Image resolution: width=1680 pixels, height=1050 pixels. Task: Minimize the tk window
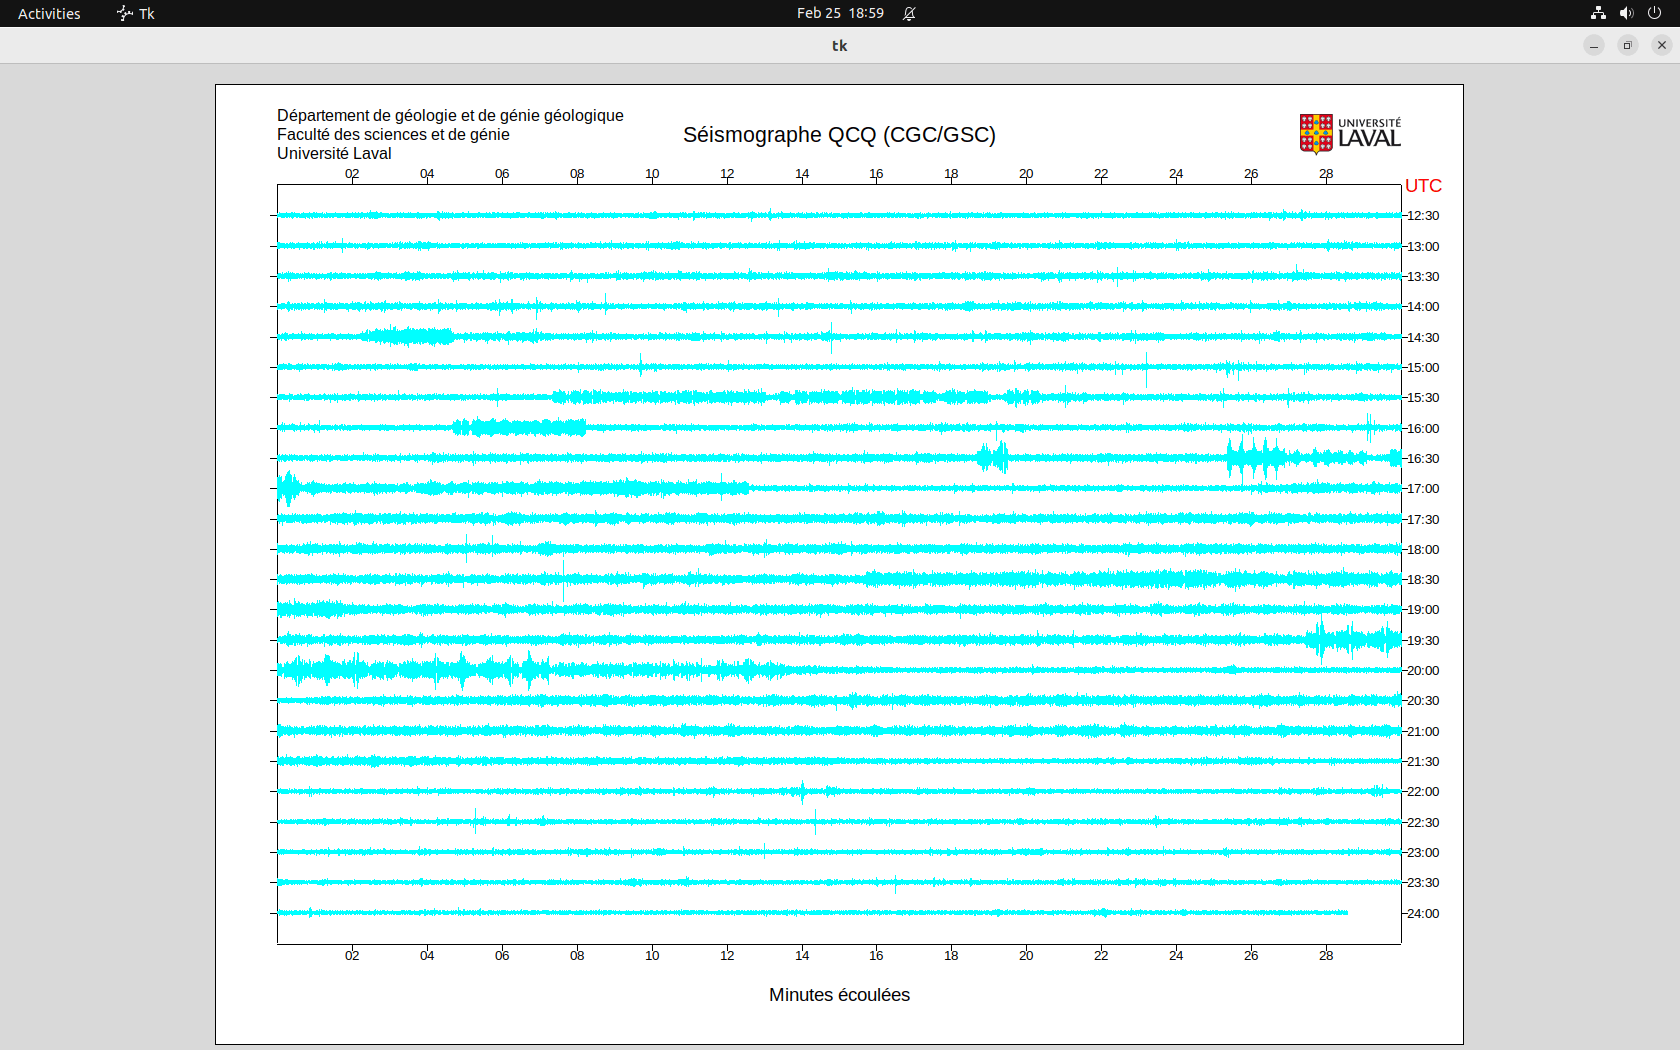pos(1594,45)
